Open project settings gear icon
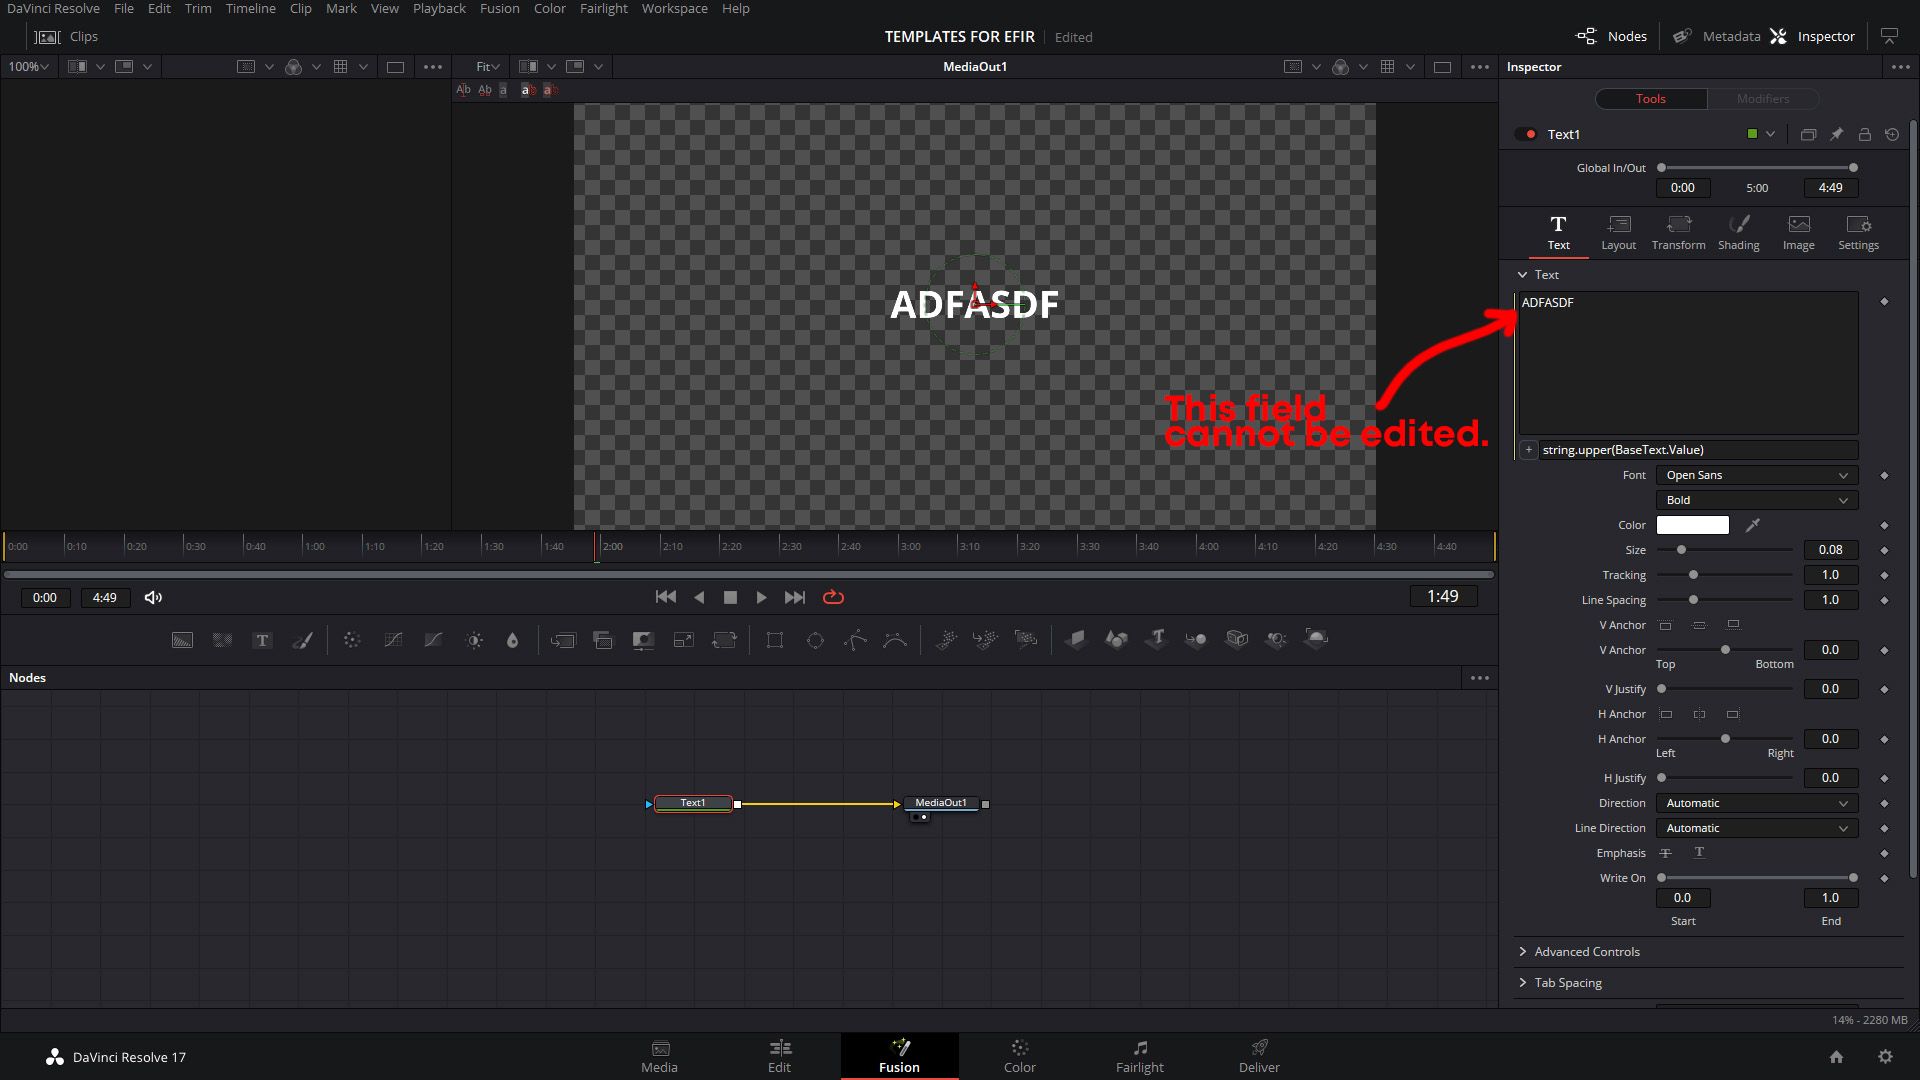 [1885, 1057]
